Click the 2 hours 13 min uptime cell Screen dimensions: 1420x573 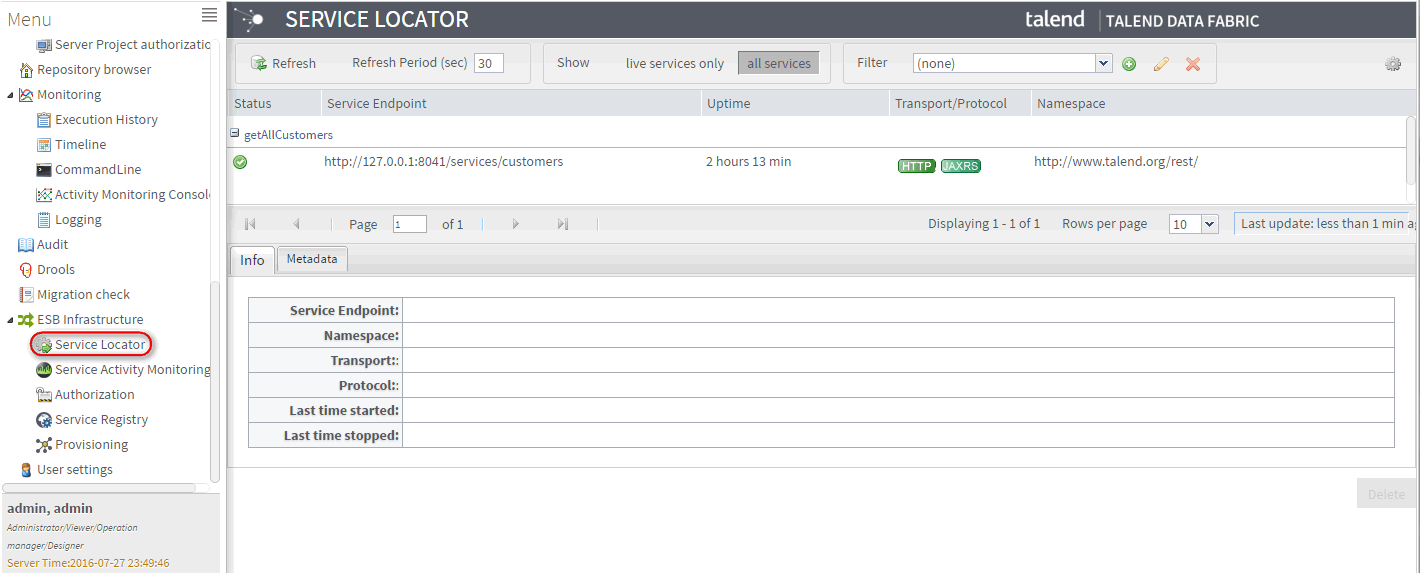748,161
